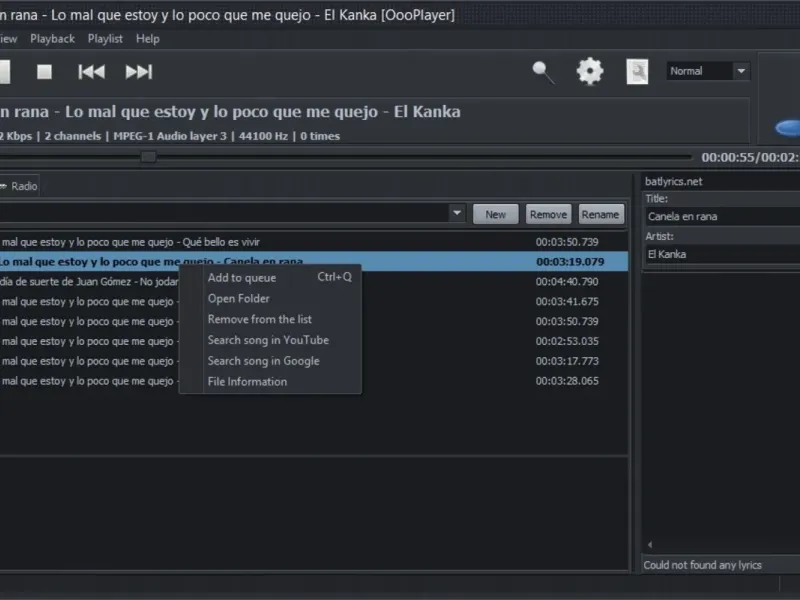Click the 00:00:55 elapsed time display
800x600 pixels.
[x=728, y=157]
